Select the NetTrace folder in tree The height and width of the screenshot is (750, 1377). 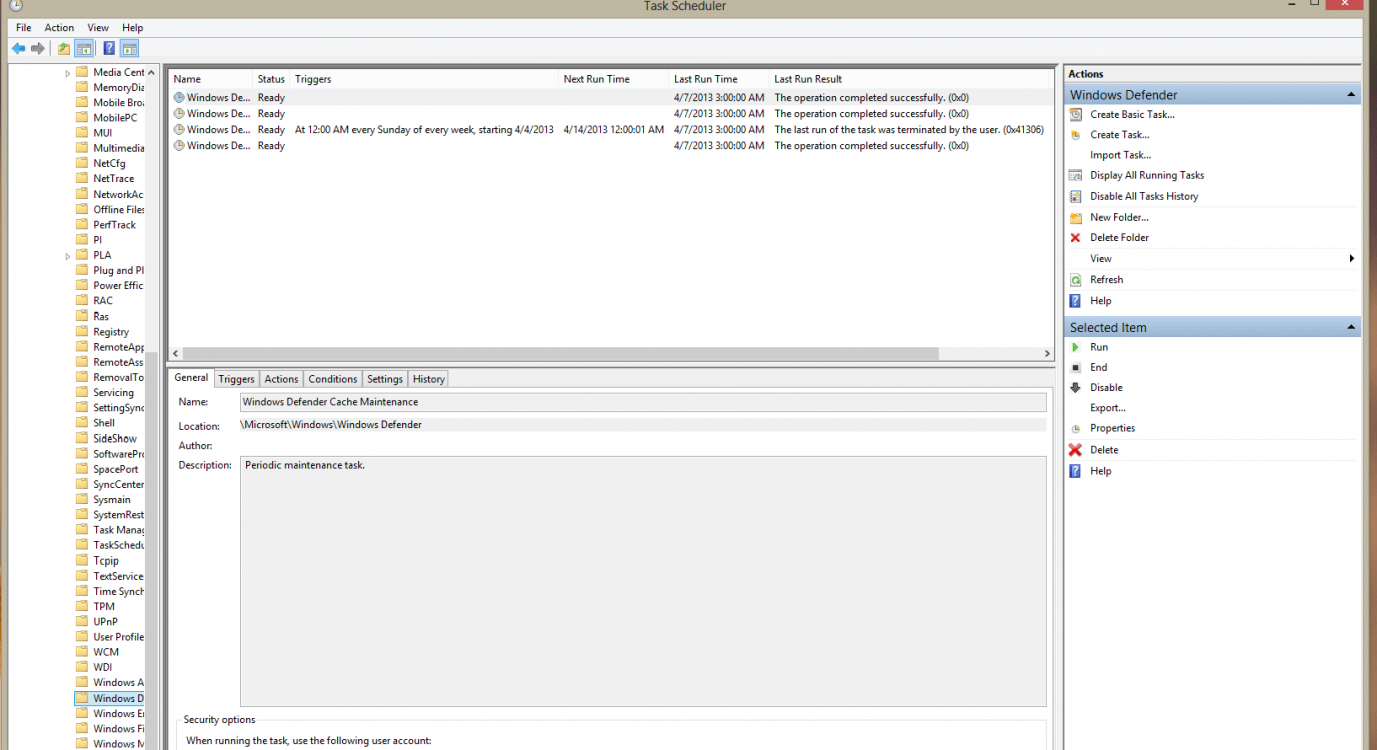pyautogui.click(x=105, y=179)
